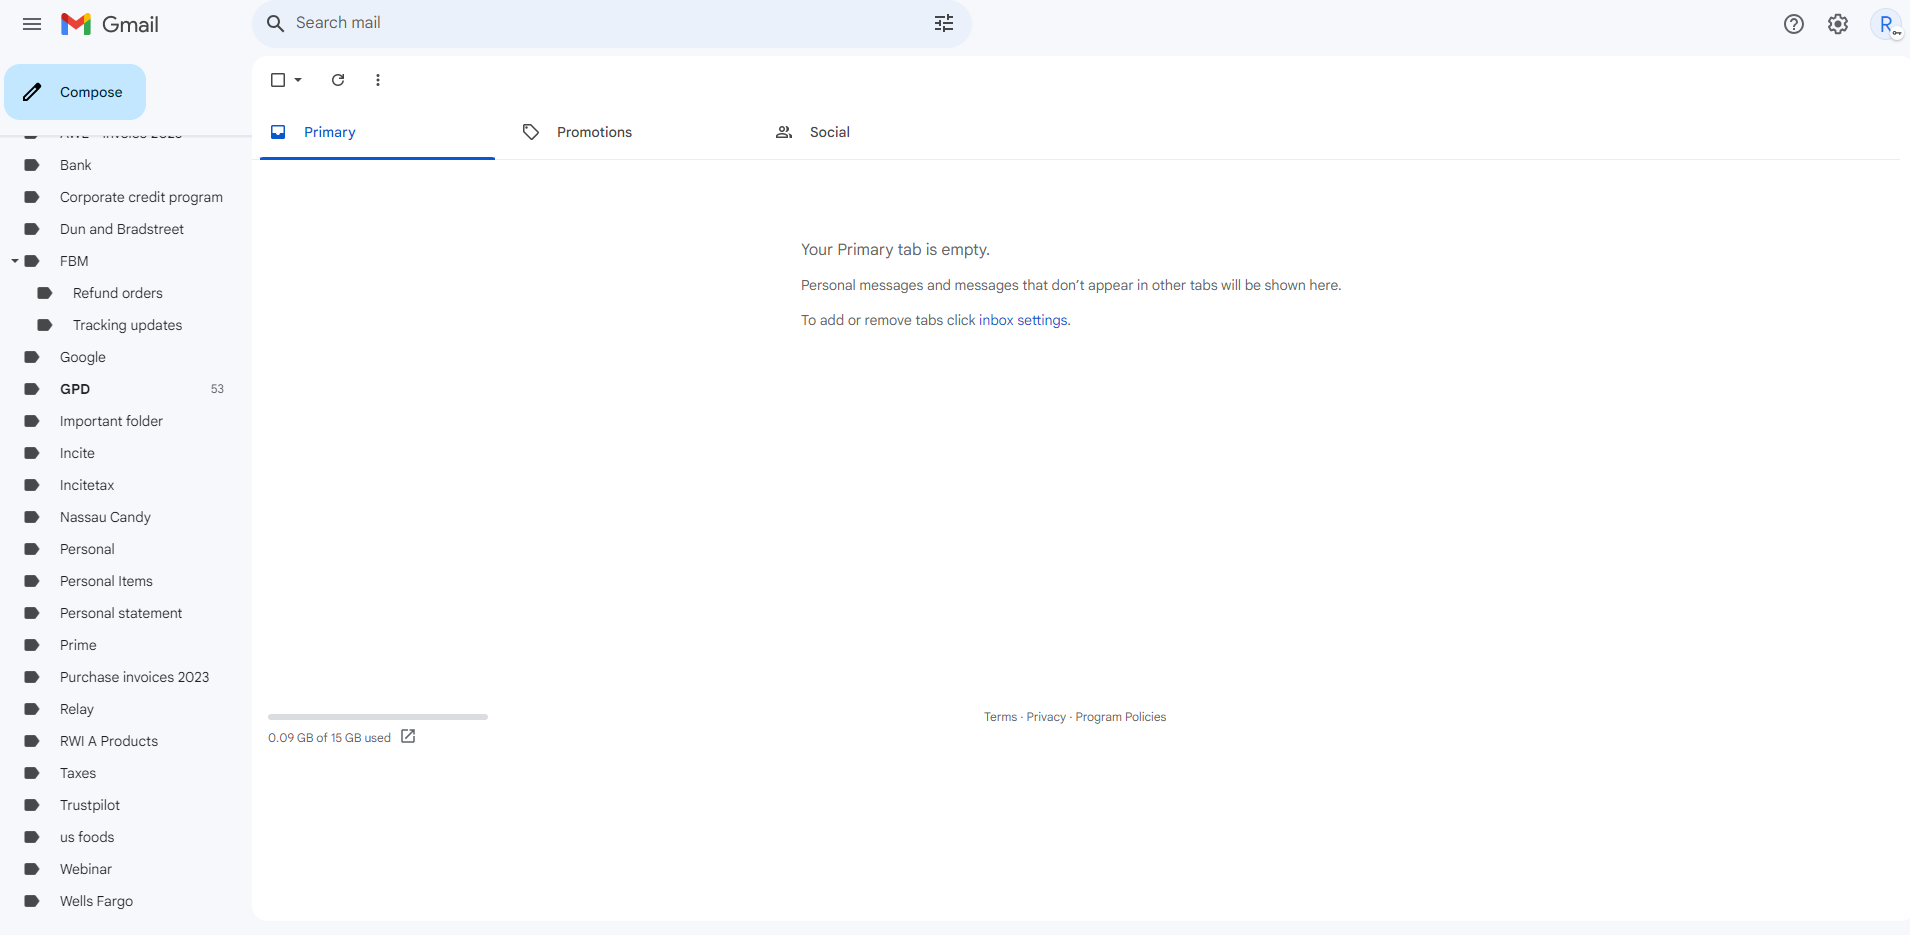Open the inbox settings link

click(1023, 320)
